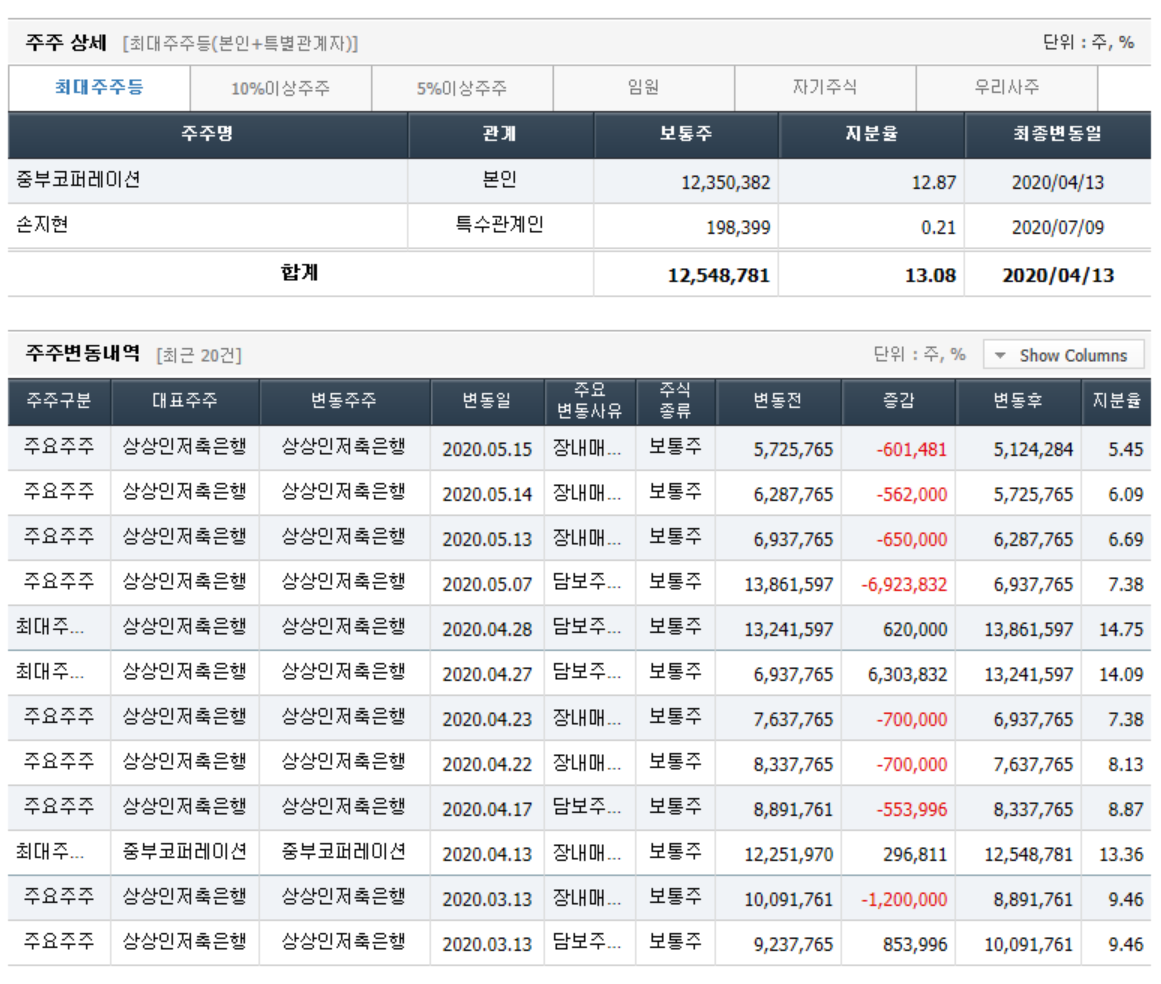Click the increase value 853,996
The width and height of the screenshot is (1161, 984).
[x=915, y=945]
